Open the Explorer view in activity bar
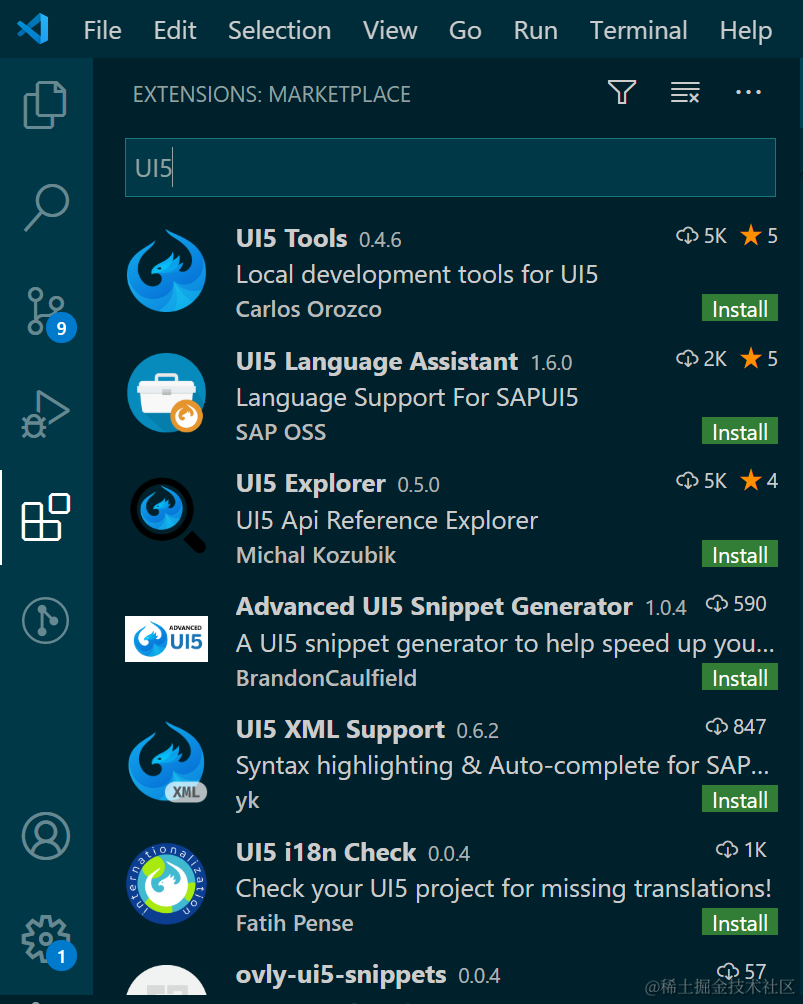The width and height of the screenshot is (803, 1004). pyautogui.click(x=45, y=104)
